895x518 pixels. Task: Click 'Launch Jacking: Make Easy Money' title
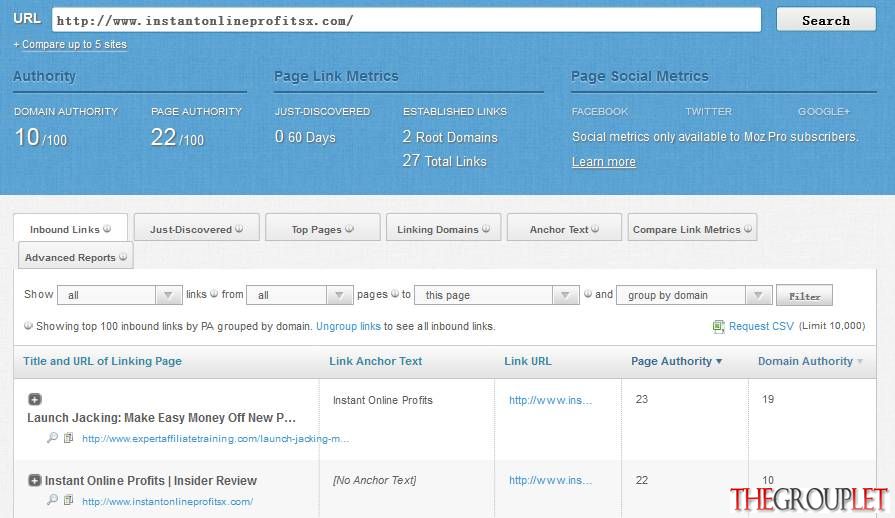(161, 418)
